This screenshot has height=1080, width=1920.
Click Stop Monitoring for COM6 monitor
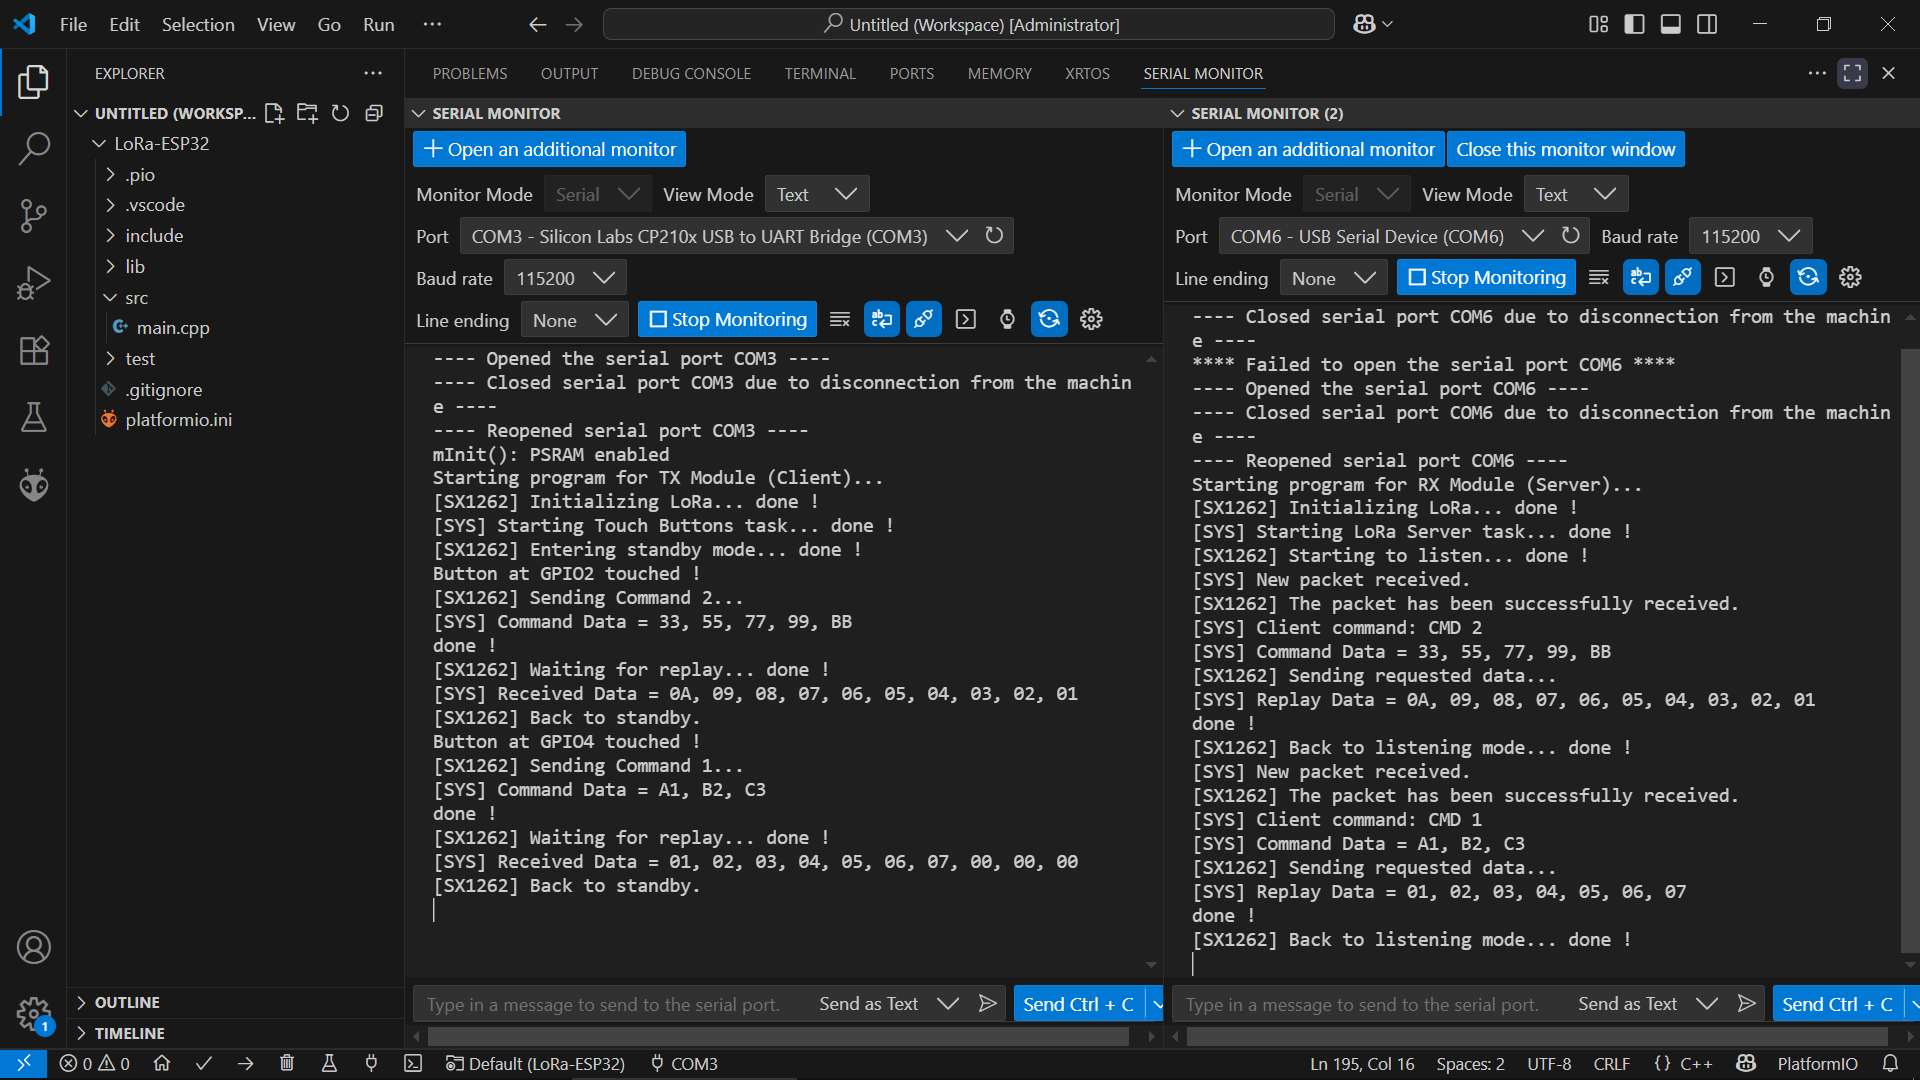pyautogui.click(x=1487, y=277)
